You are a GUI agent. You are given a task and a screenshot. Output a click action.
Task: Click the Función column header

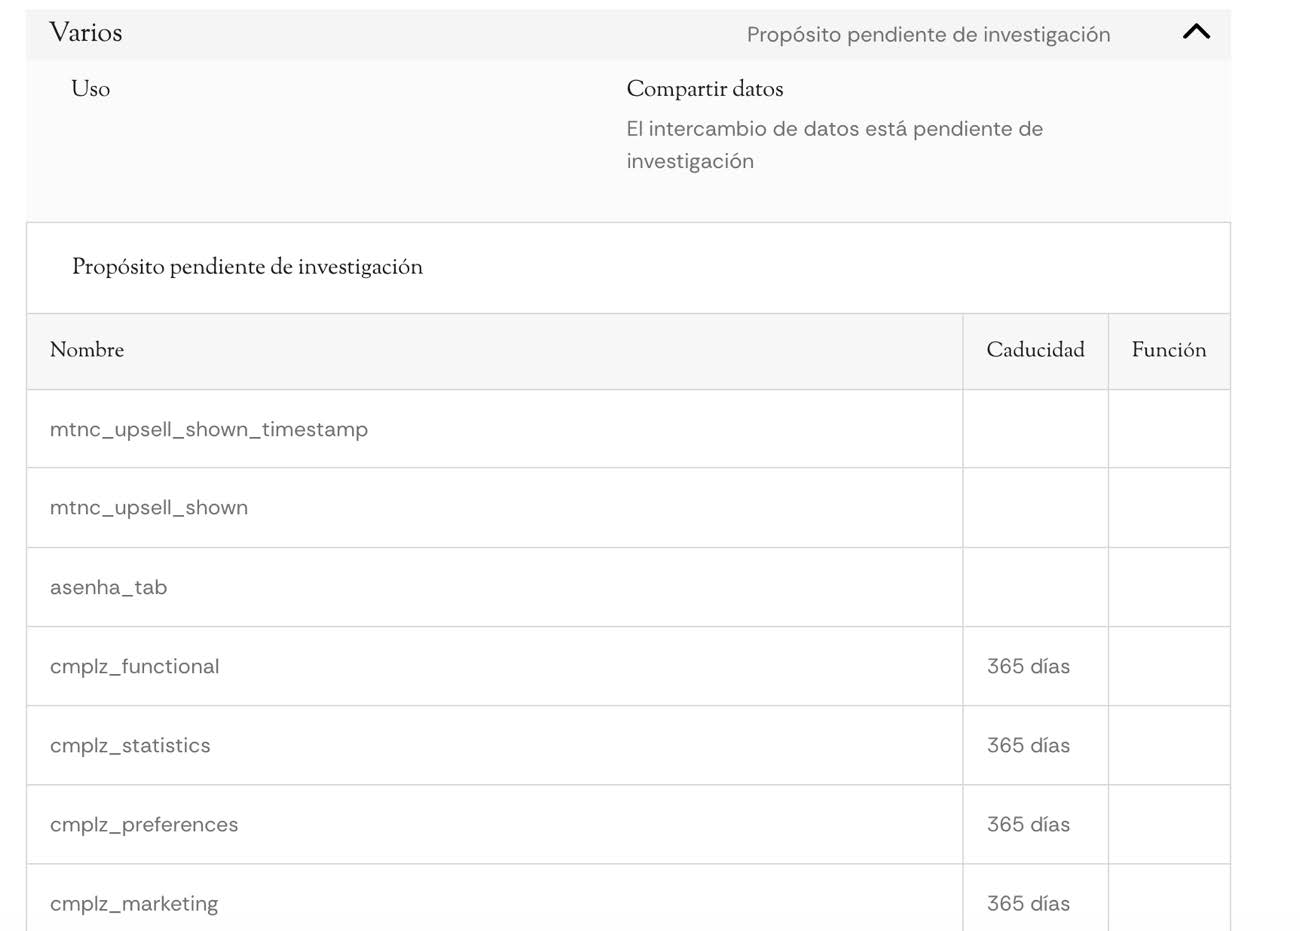[1168, 350]
